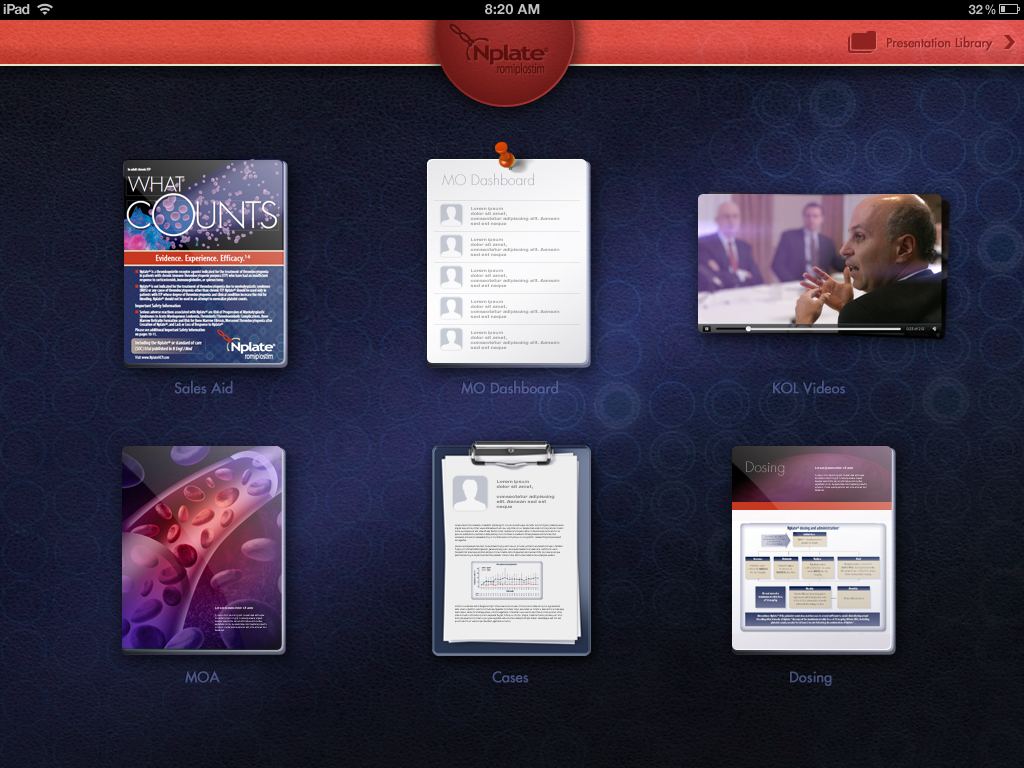Tap the Dosing label below the thumbnail
Viewport: 1024px width, 768px height.
[810, 677]
